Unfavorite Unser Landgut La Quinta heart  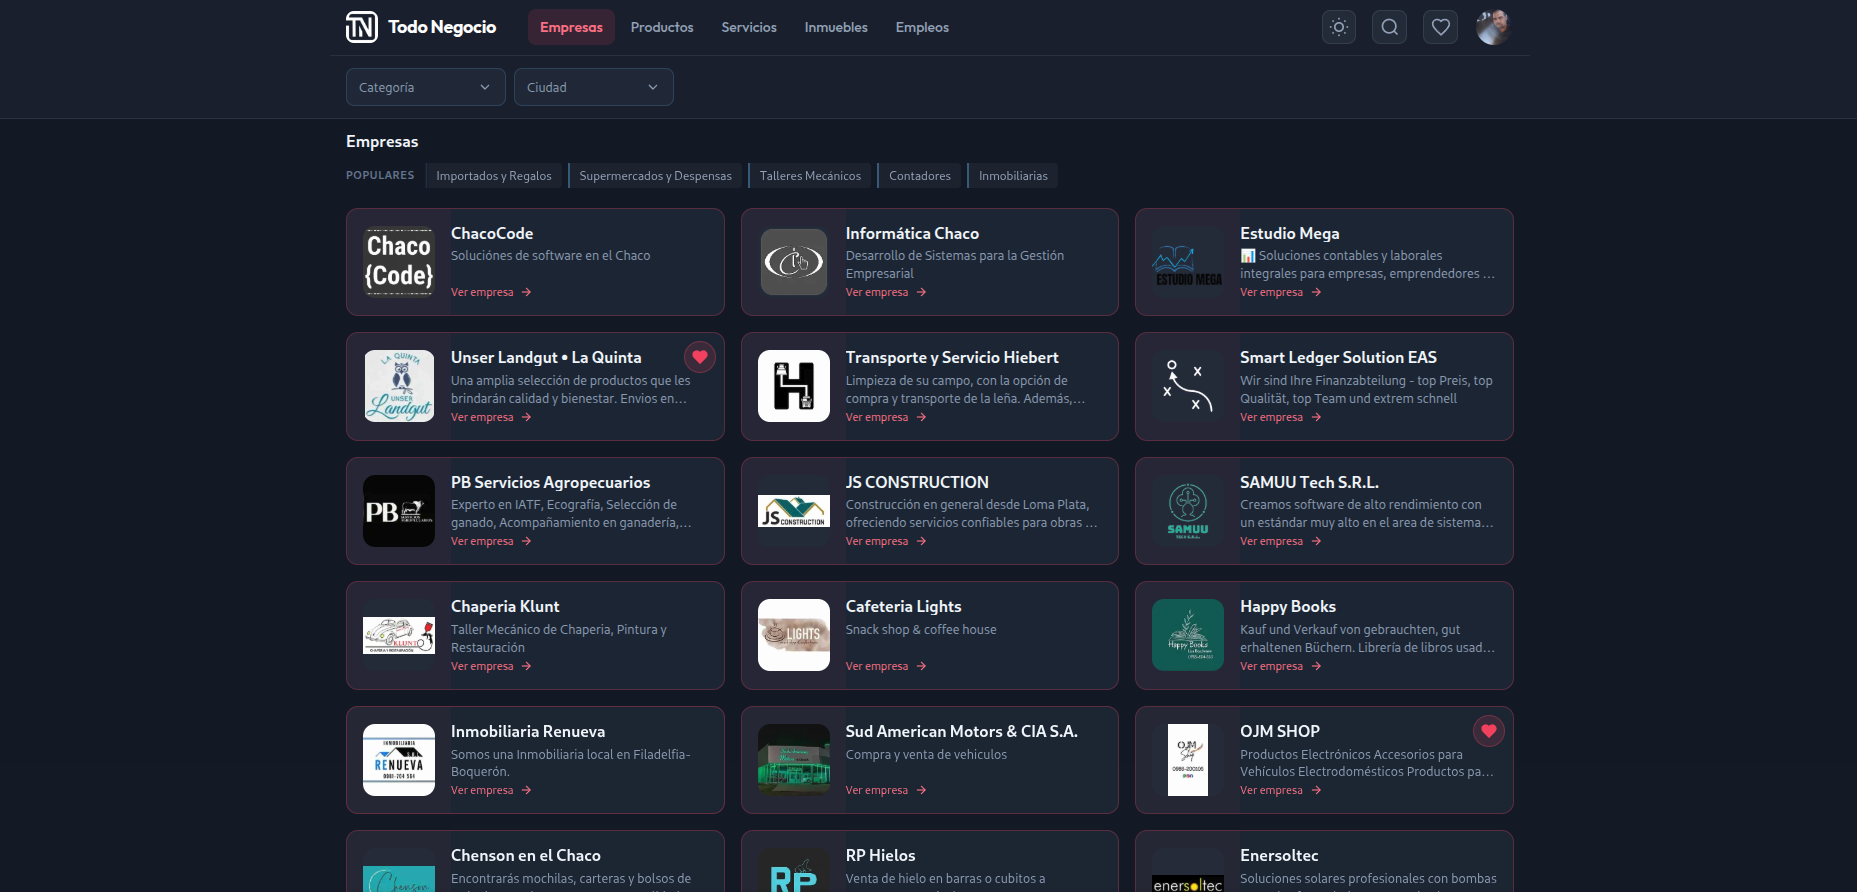(700, 357)
